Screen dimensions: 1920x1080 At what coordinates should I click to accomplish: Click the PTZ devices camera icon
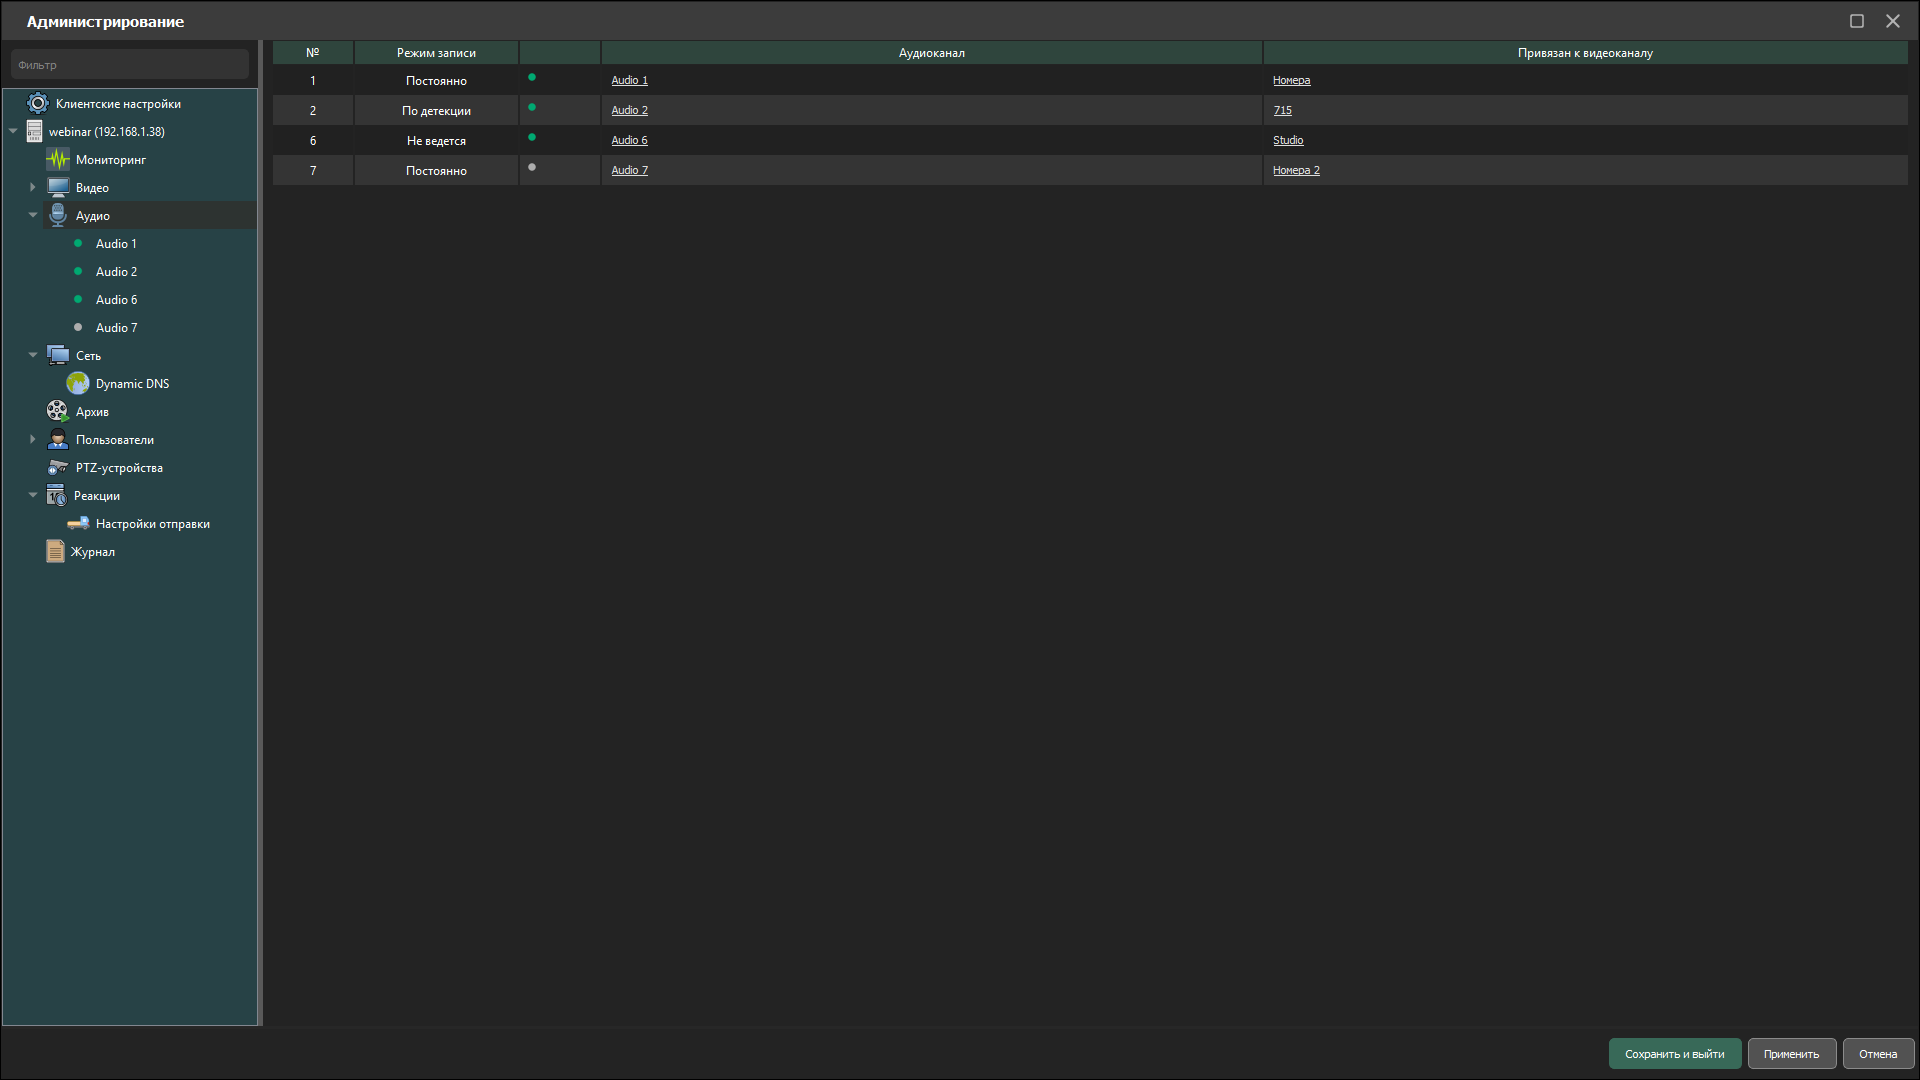click(58, 468)
